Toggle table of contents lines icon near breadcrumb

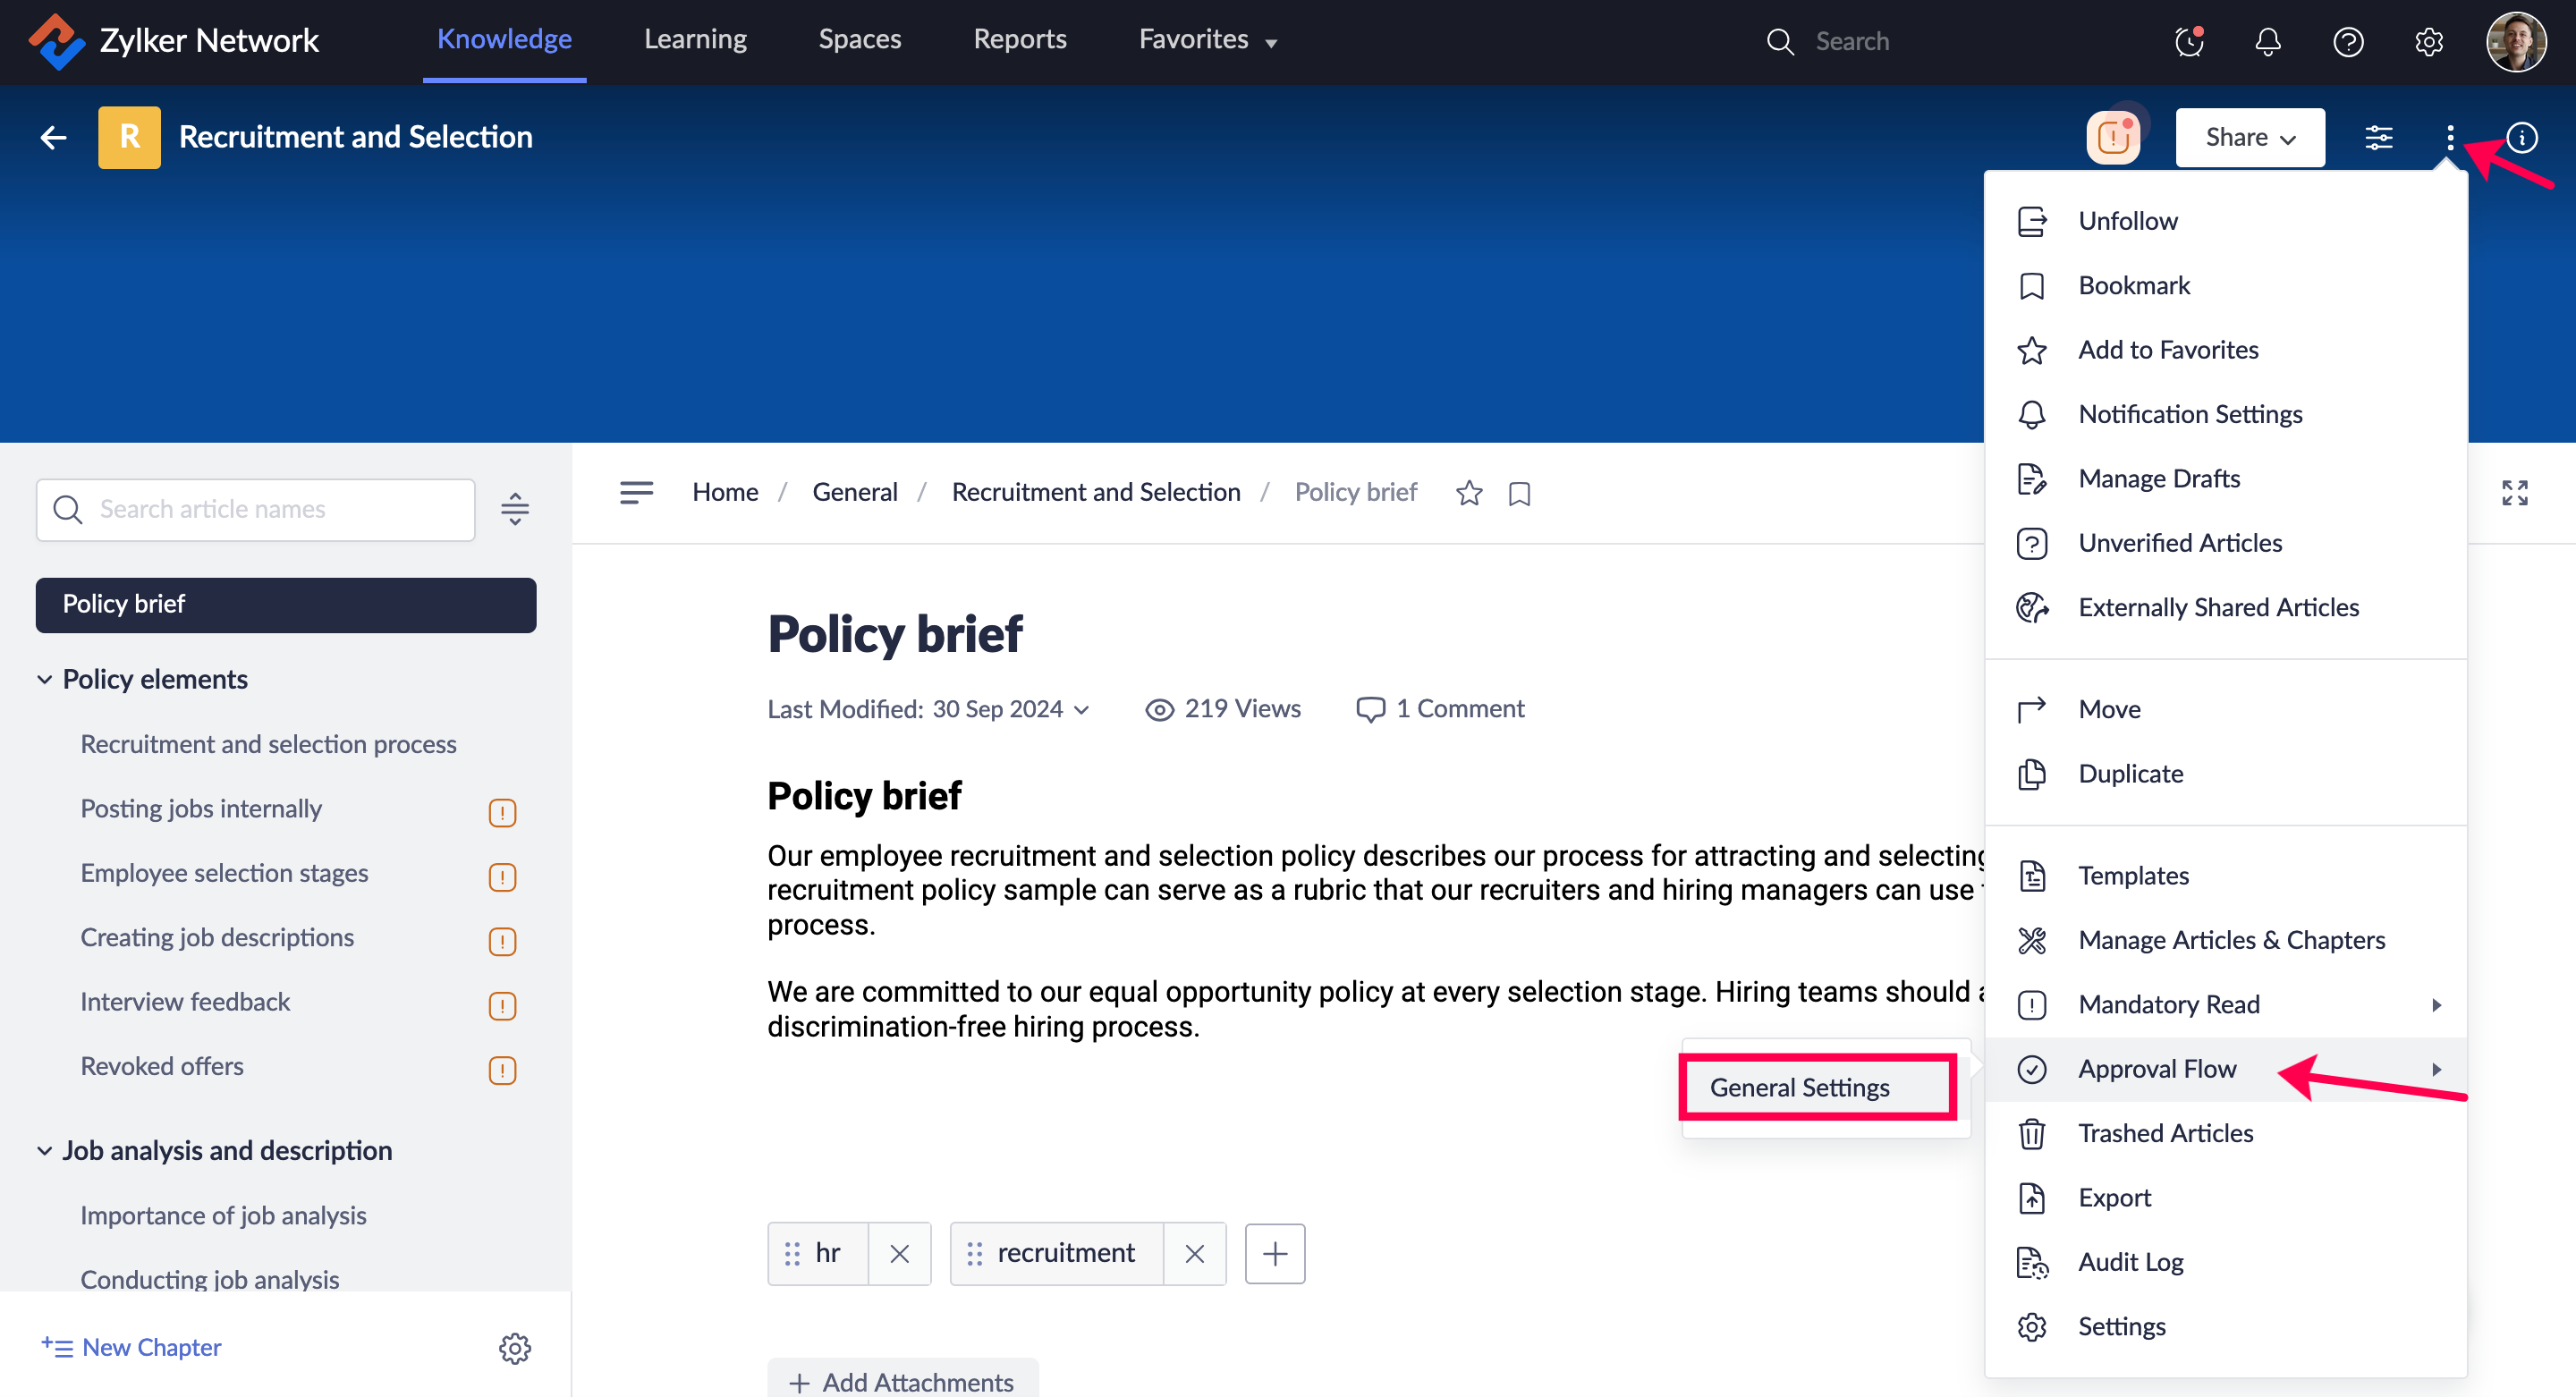click(636, 492)
